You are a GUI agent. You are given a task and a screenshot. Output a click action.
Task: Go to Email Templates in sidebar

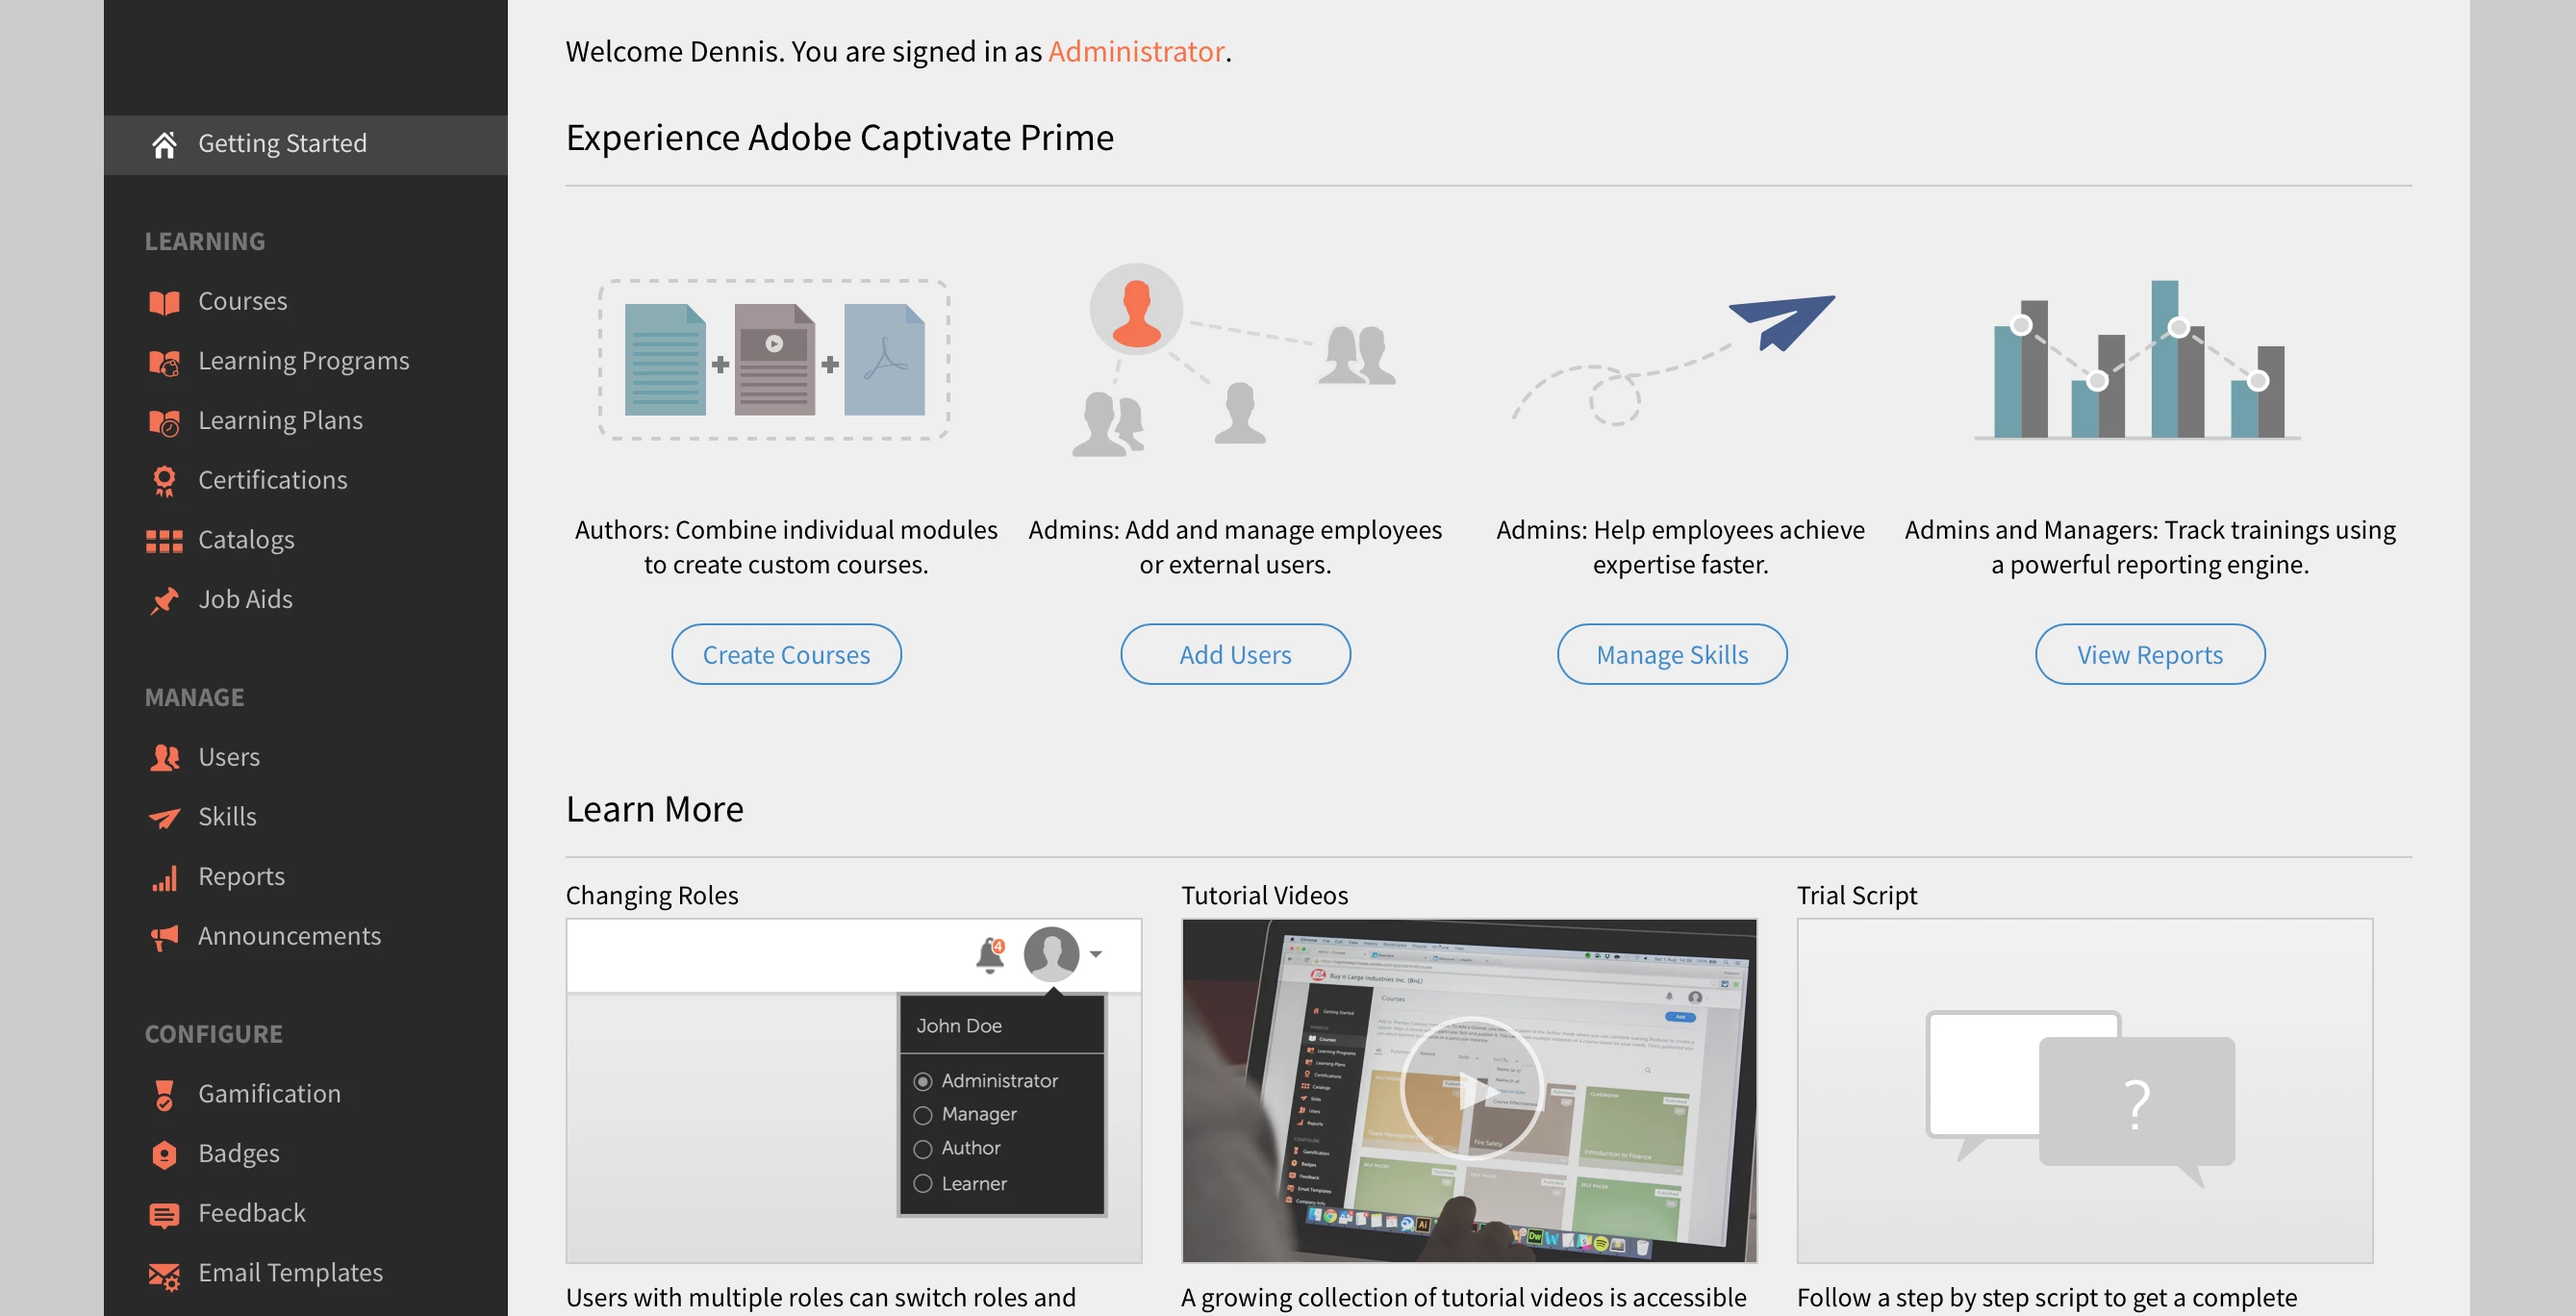tap(290, 1273)
